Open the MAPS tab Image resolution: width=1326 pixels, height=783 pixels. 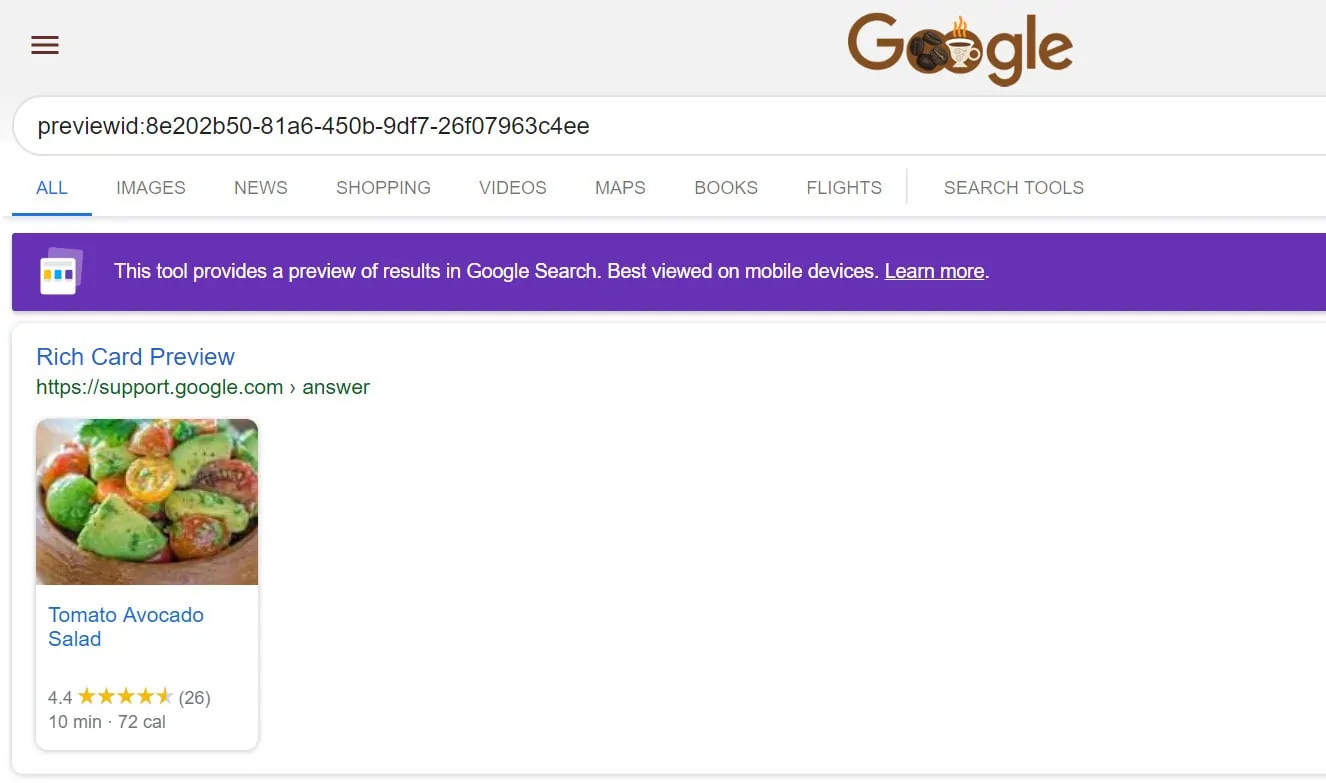[620, 187]
